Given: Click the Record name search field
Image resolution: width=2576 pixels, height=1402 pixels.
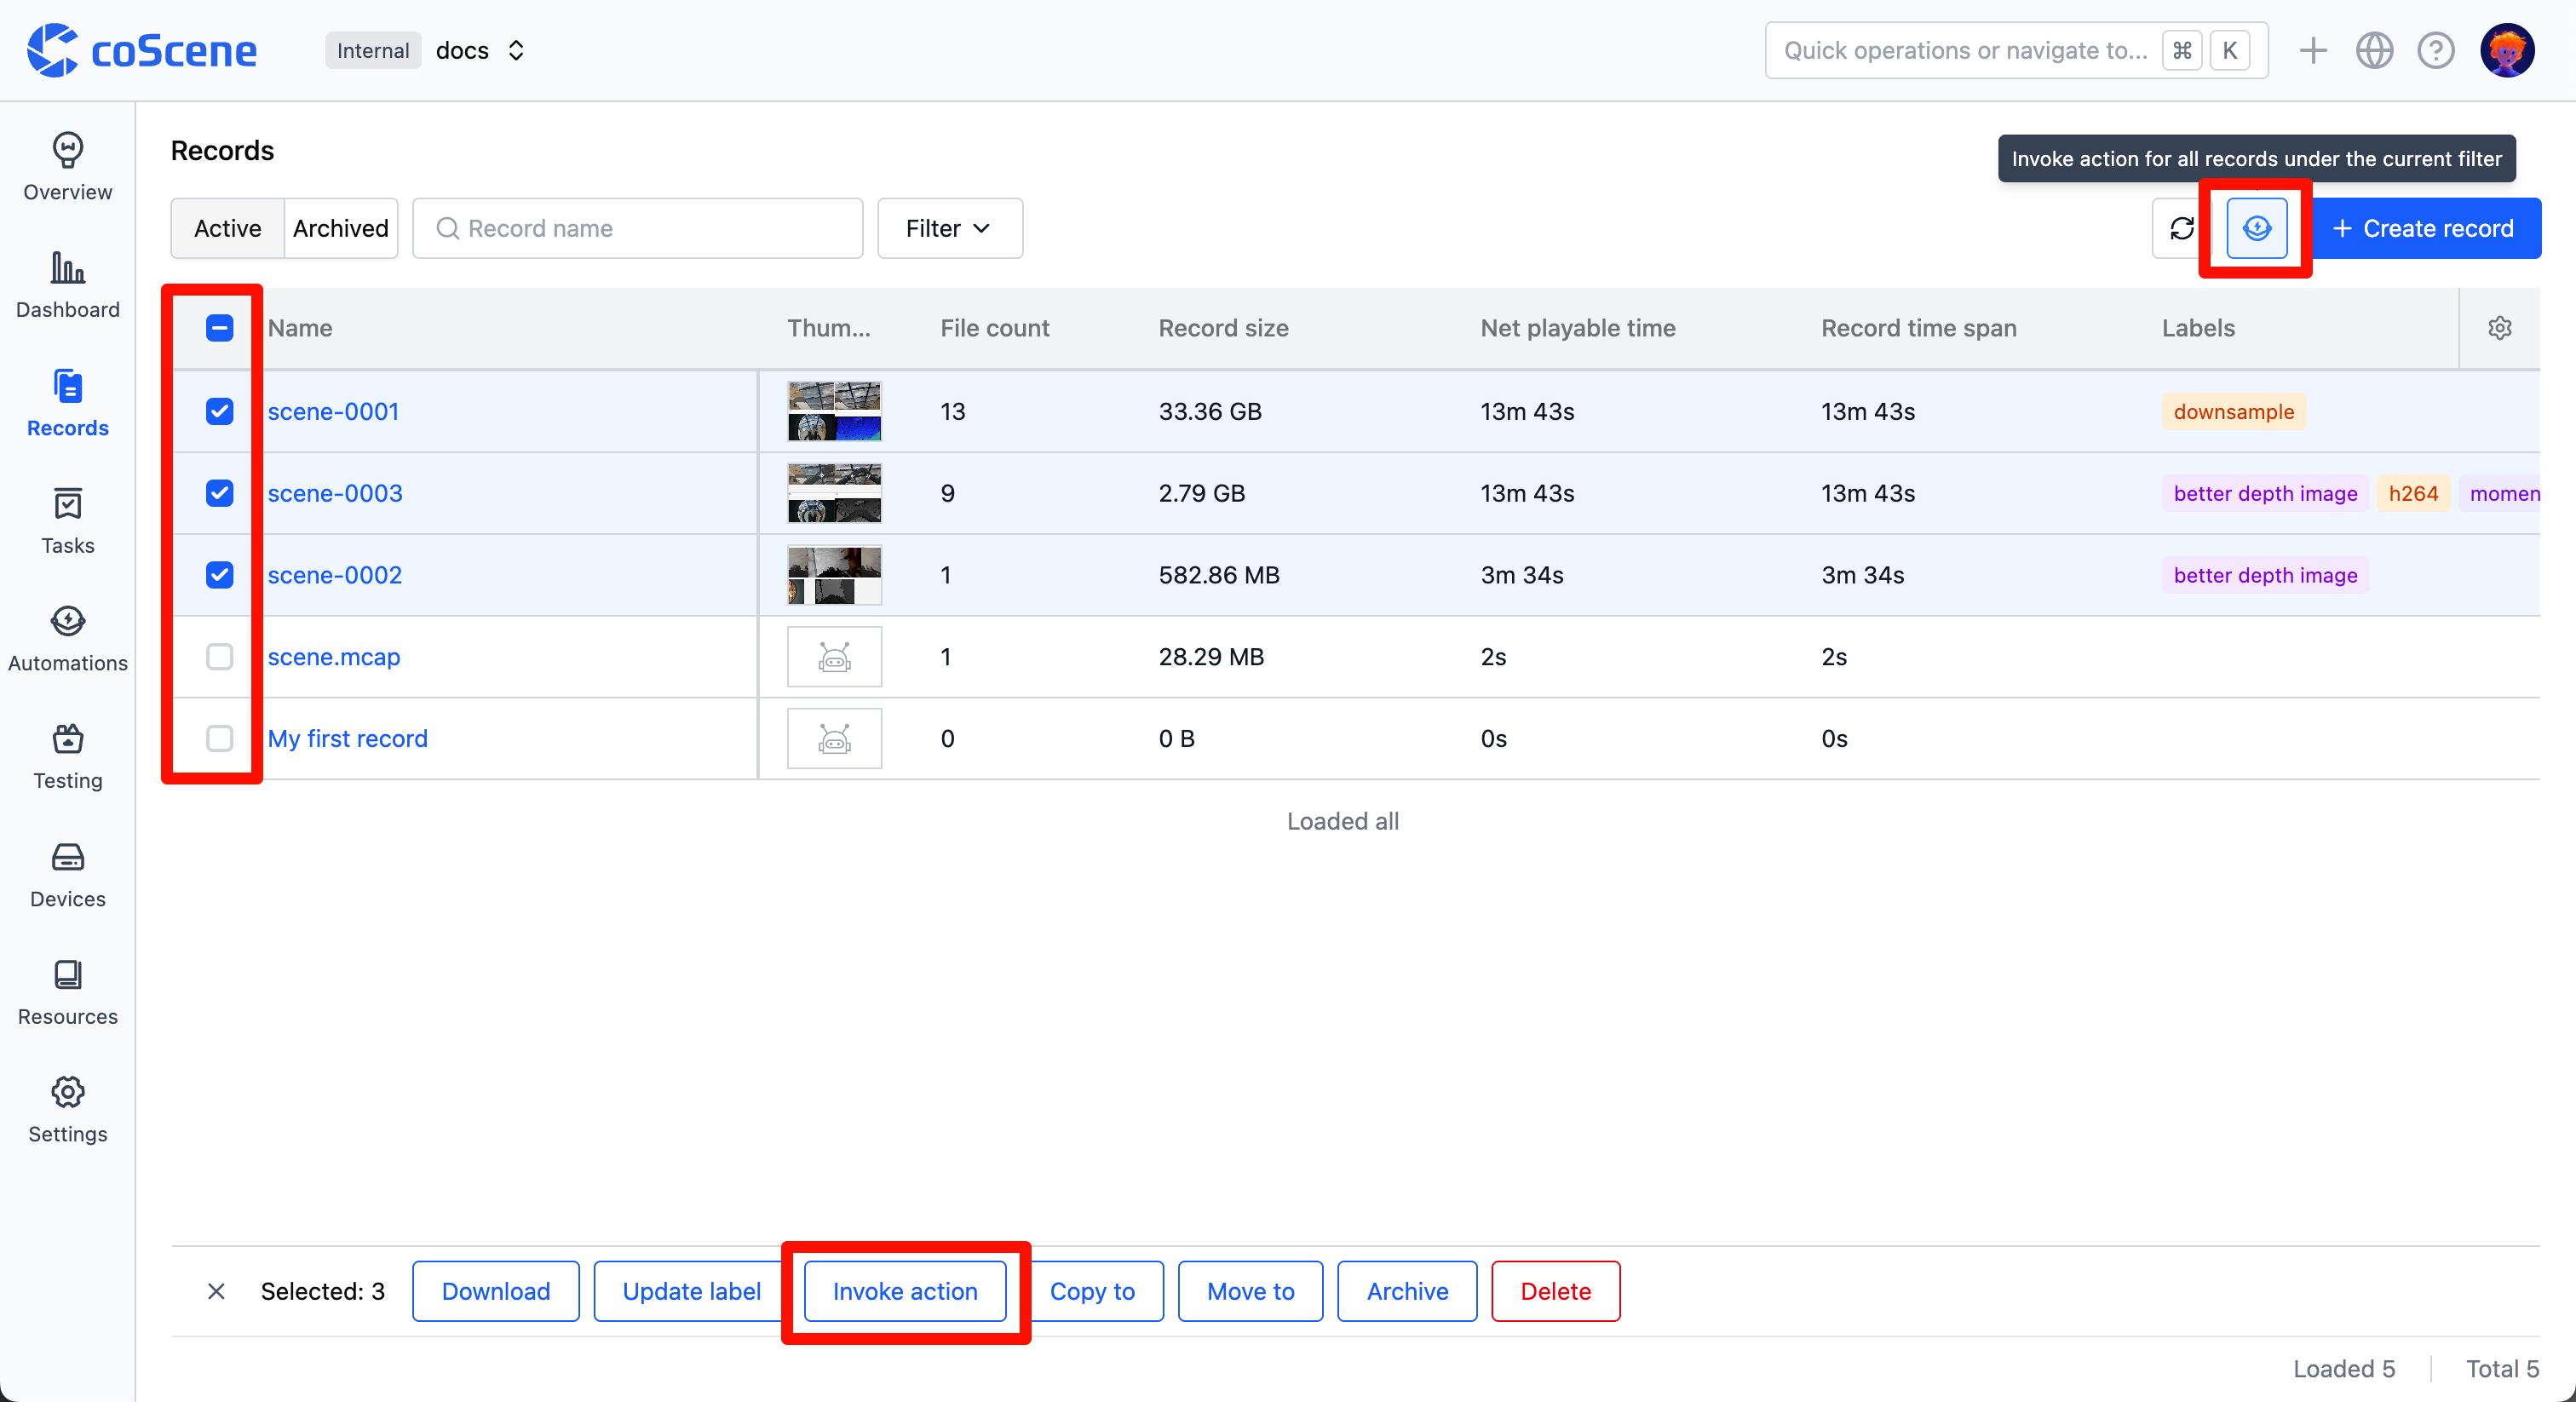Looking at the screenshot, I should point(638,228).
